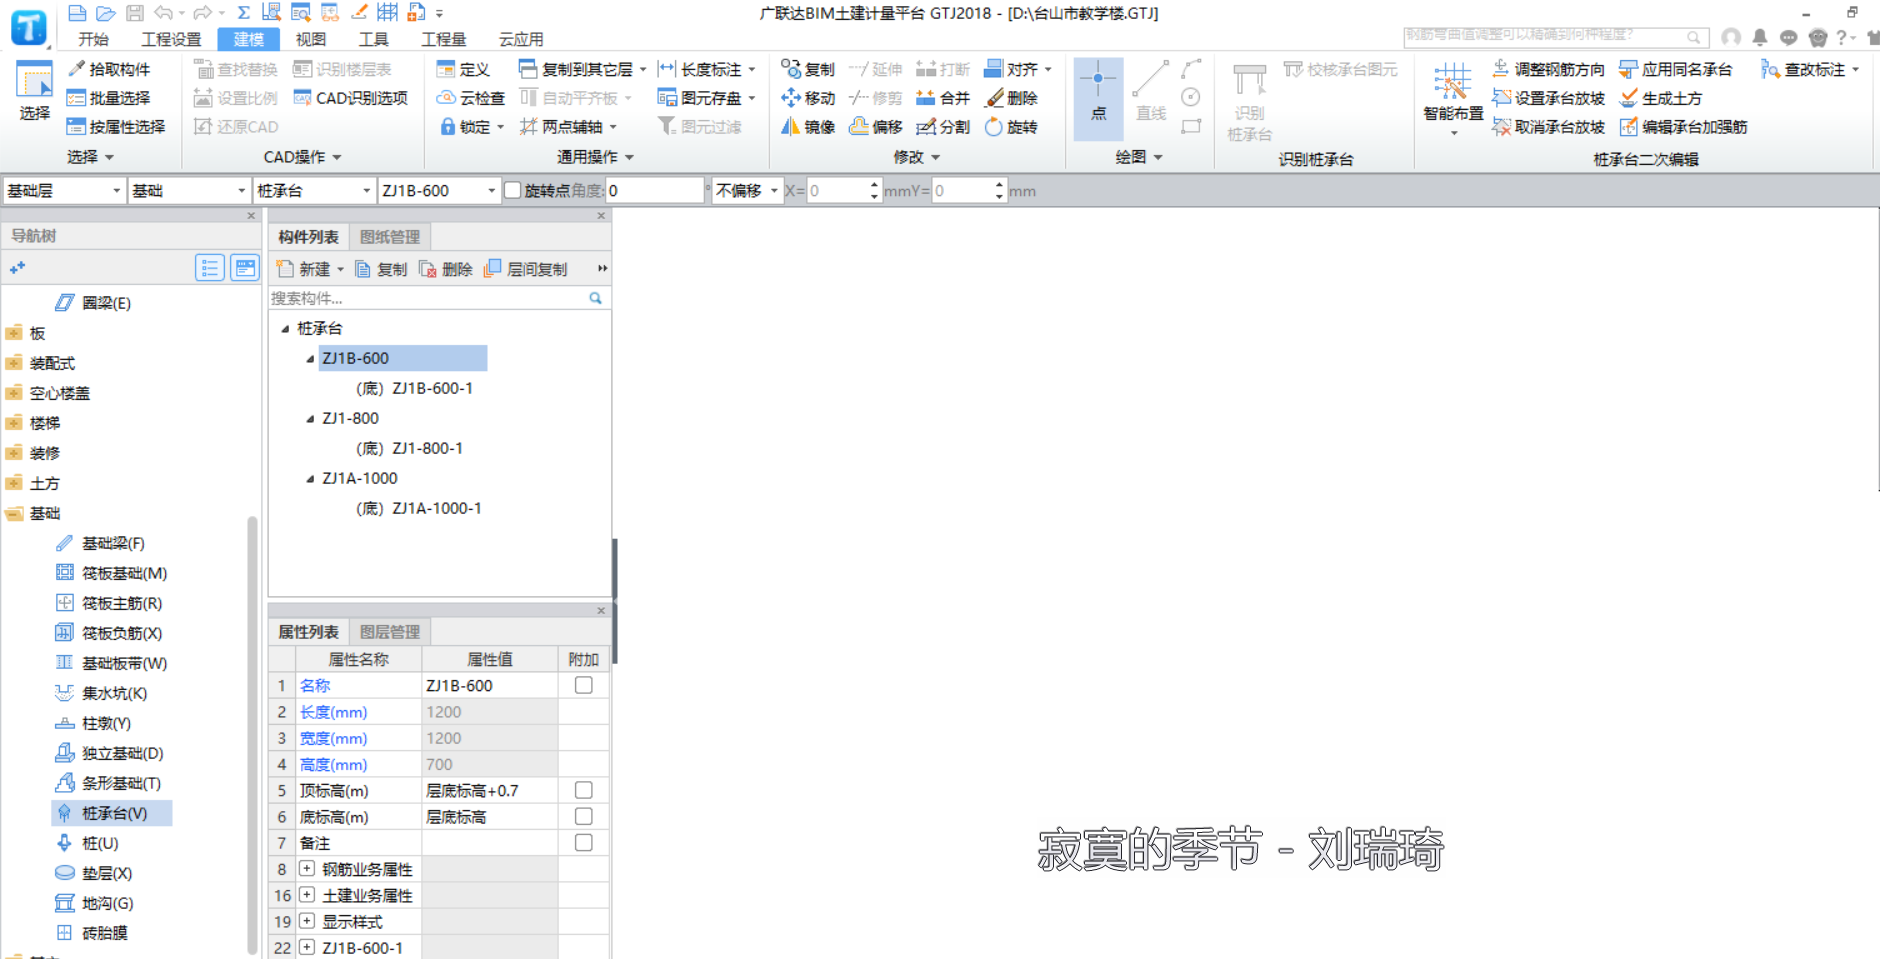The width and height of the screenshot is (1880, 959).
Task: Switch to the 图纸管理 tab
Action: click(x=390, y=237)
